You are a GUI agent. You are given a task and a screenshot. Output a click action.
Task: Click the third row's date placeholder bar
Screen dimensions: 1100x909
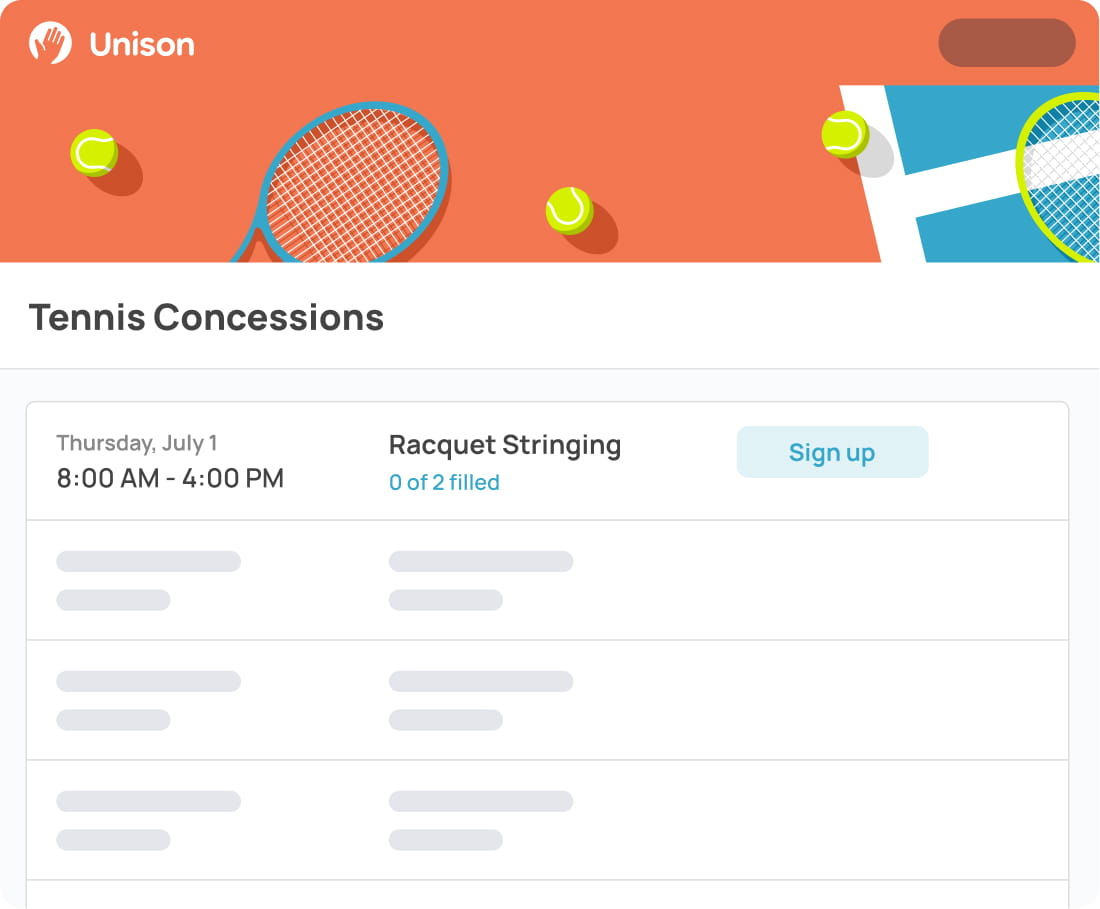click(x=148, y=681)
